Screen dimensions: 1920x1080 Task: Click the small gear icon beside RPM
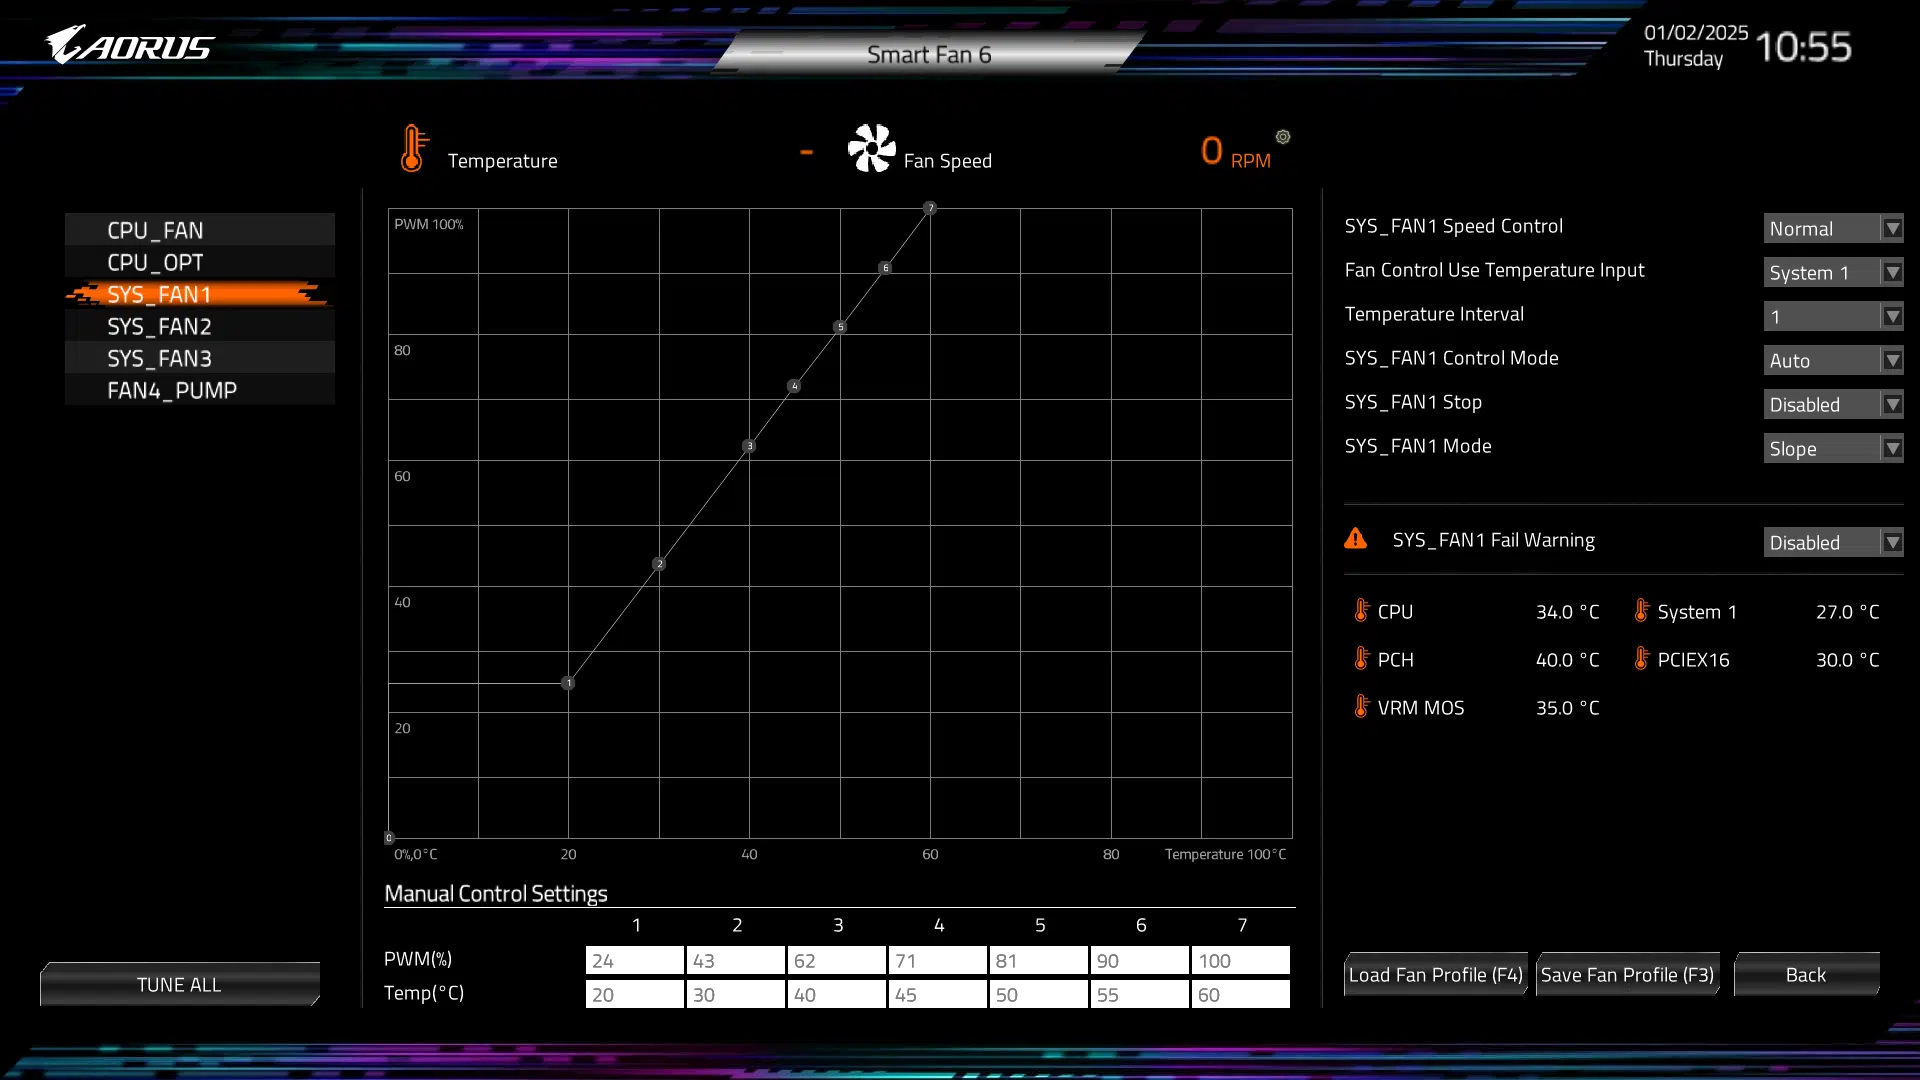[x=1283, y=137]
